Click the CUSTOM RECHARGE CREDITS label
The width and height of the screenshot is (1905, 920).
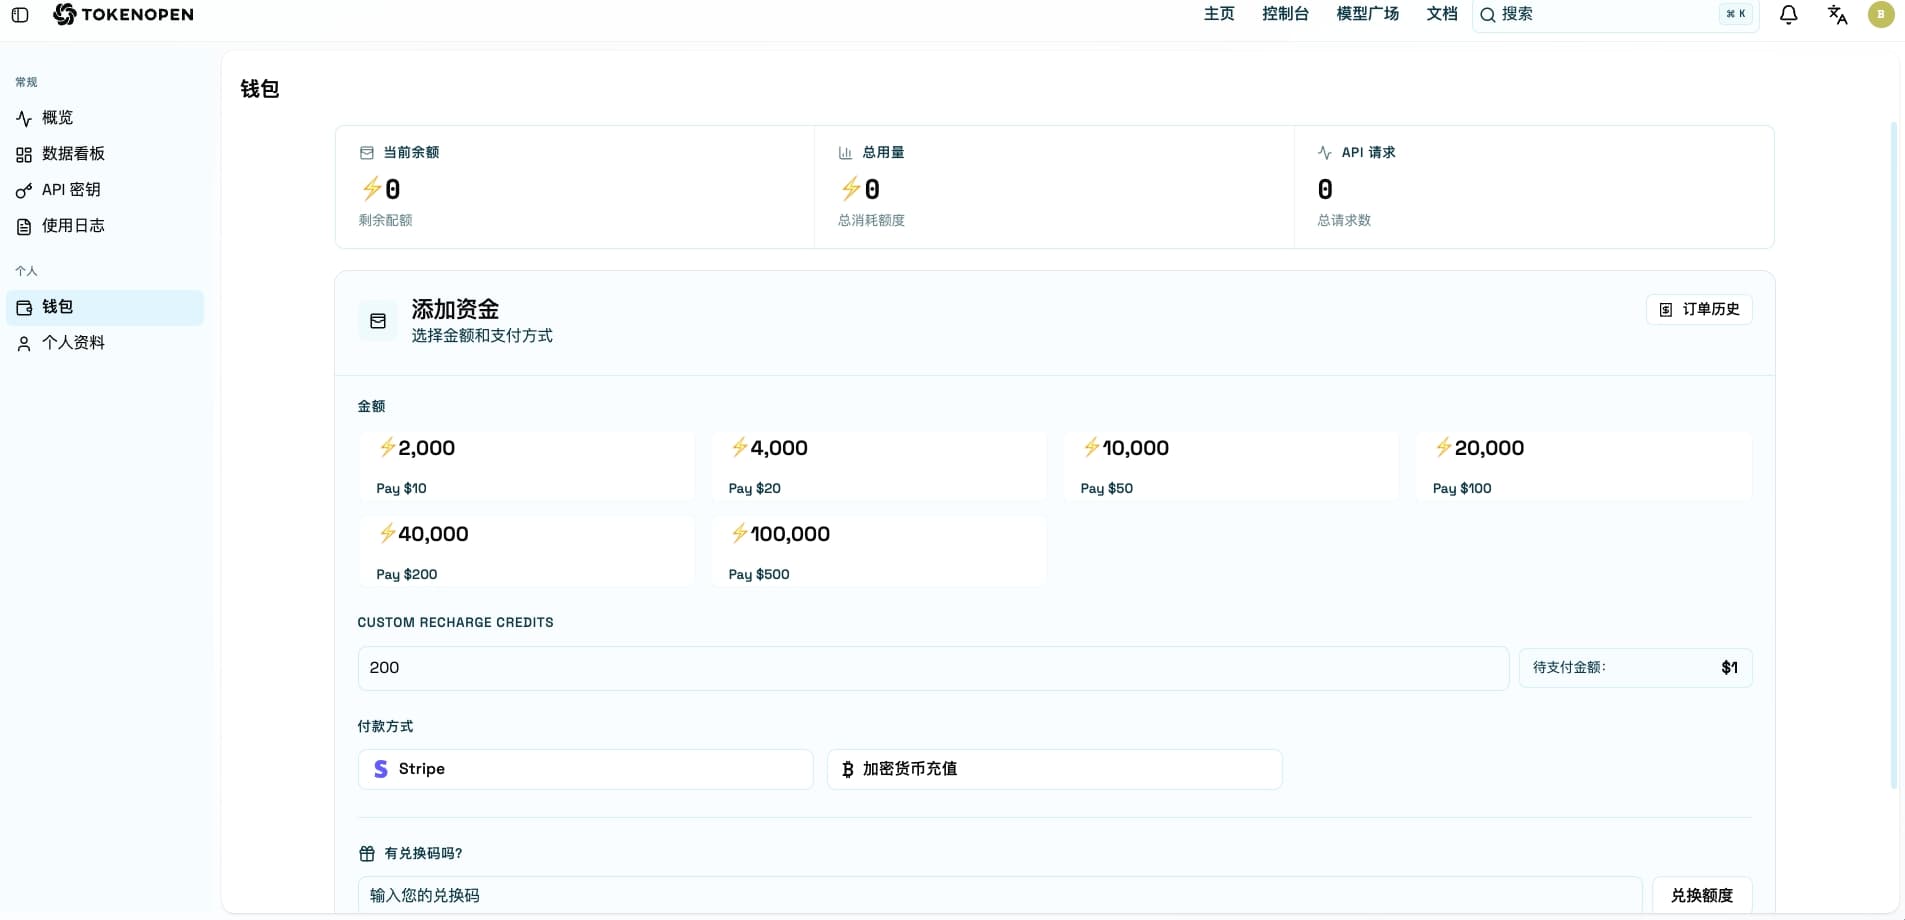click(455, 622)
